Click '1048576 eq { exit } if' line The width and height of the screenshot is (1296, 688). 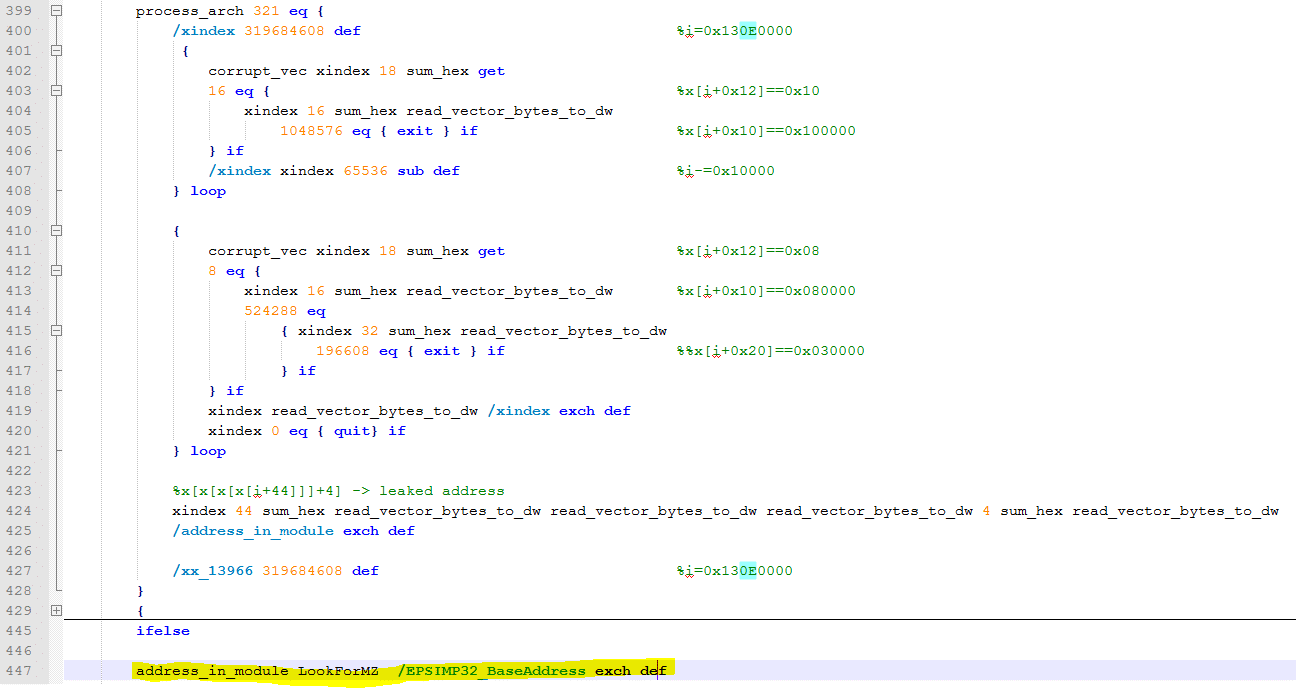[379, 131]
